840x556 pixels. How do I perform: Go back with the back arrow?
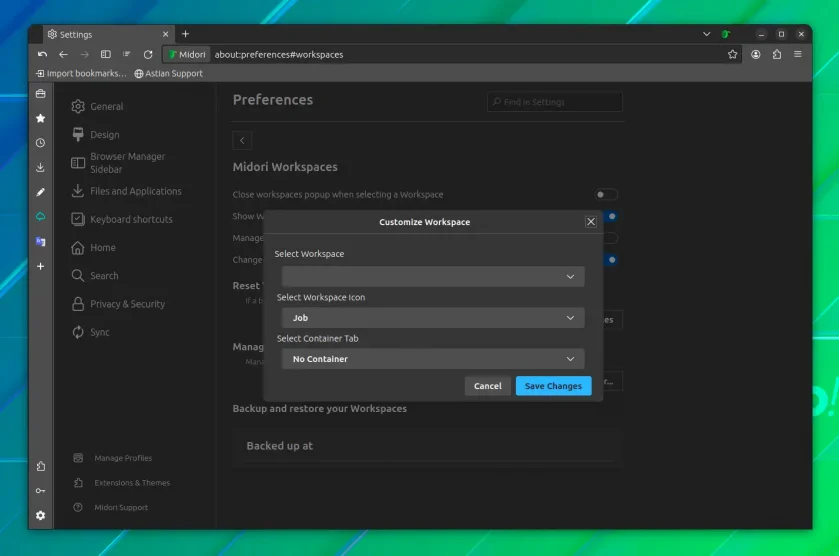[63, 54]
